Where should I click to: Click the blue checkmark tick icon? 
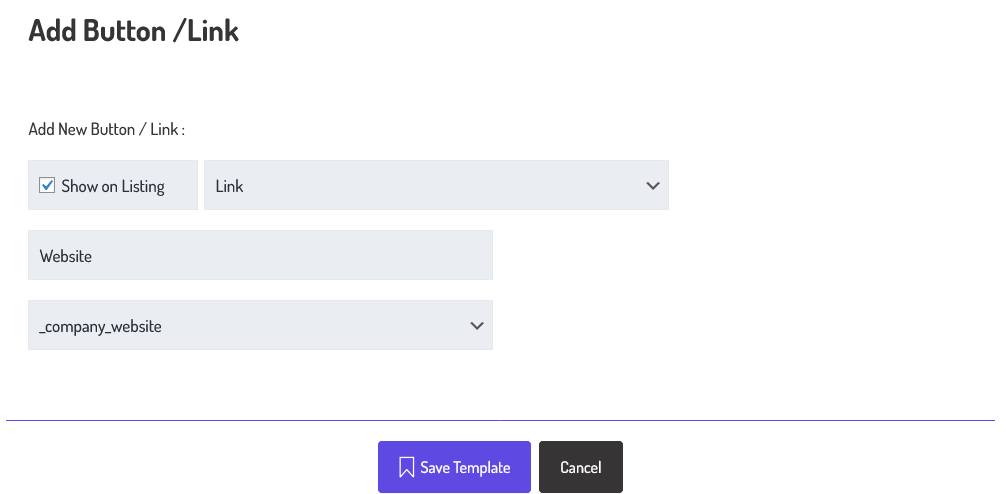tap(47, 185)
